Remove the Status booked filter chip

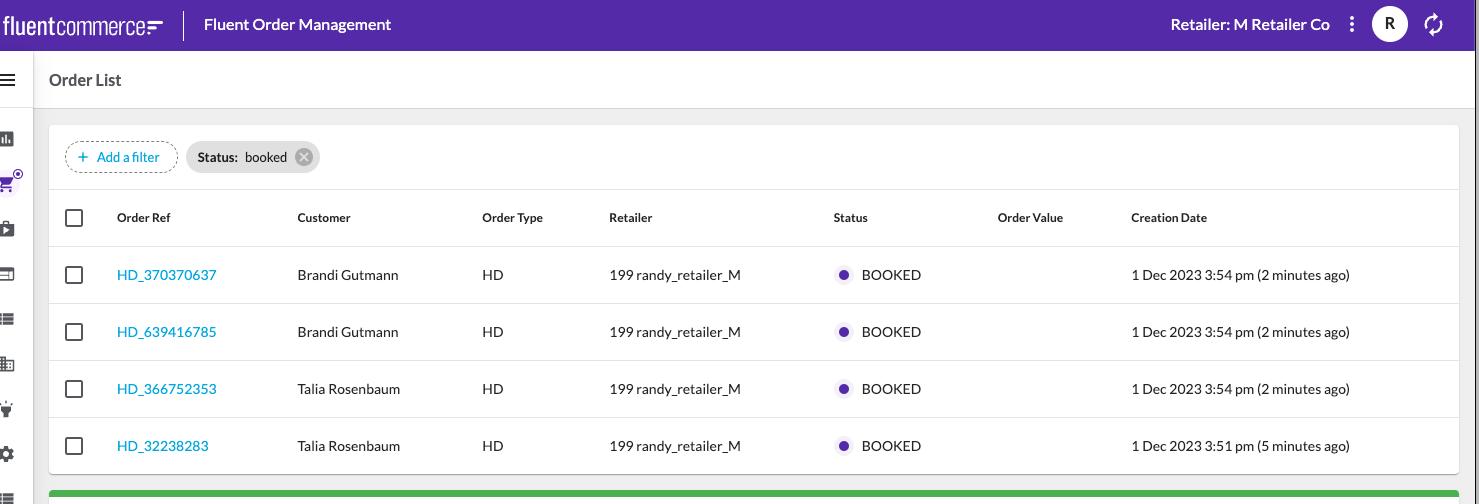tap(304, 157)
